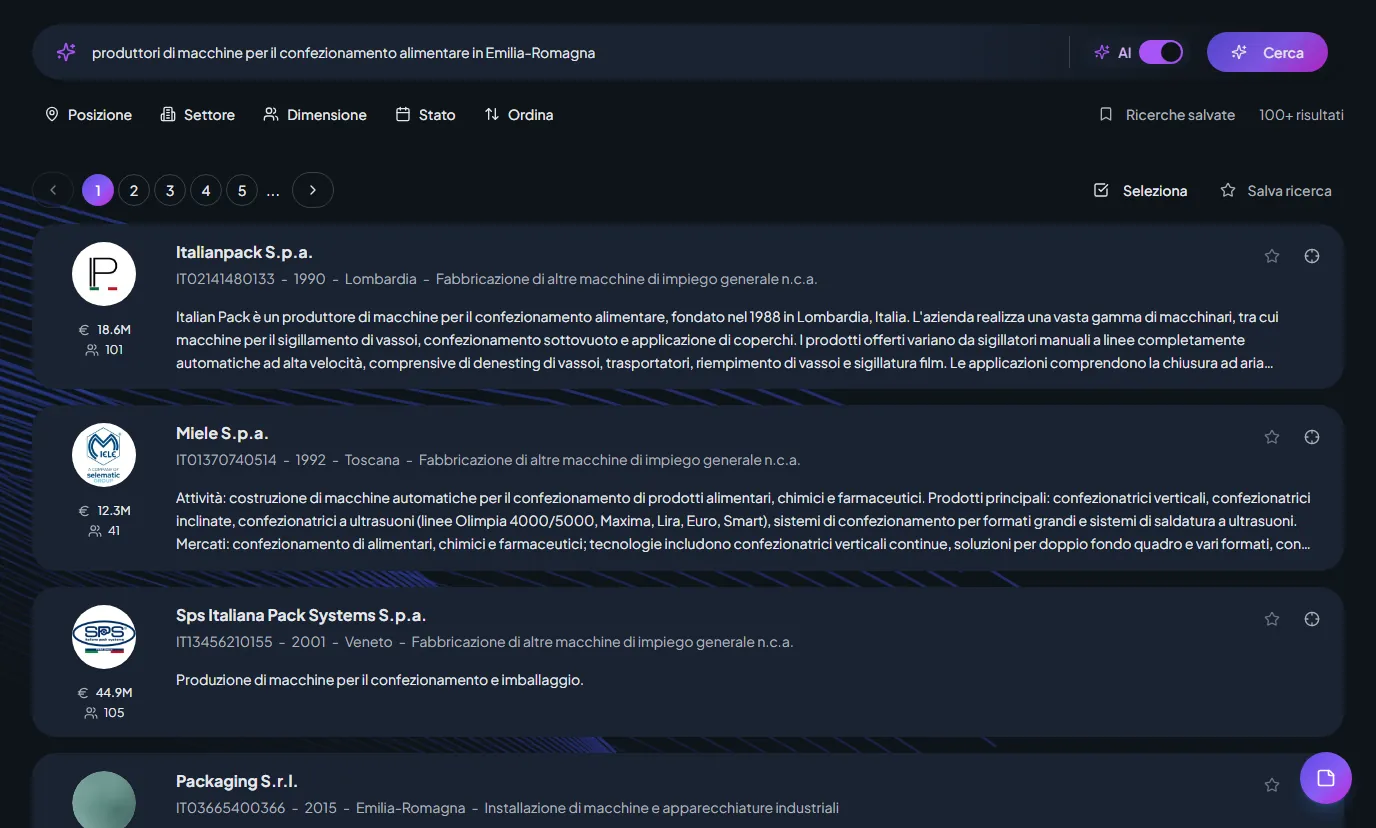
Task: Open the Italianpack S.p.a. company logo
Action: pyautogui.click(x=104, y=274)
